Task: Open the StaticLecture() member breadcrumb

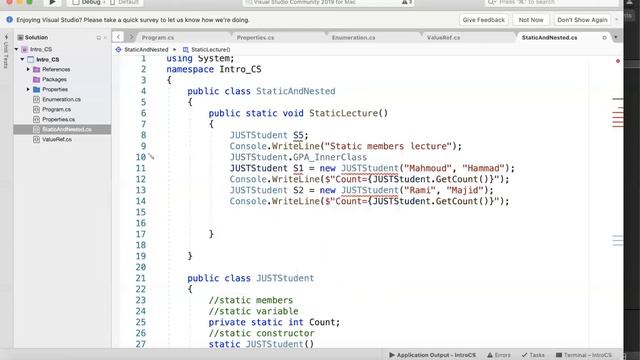Action: coord(207,49)
